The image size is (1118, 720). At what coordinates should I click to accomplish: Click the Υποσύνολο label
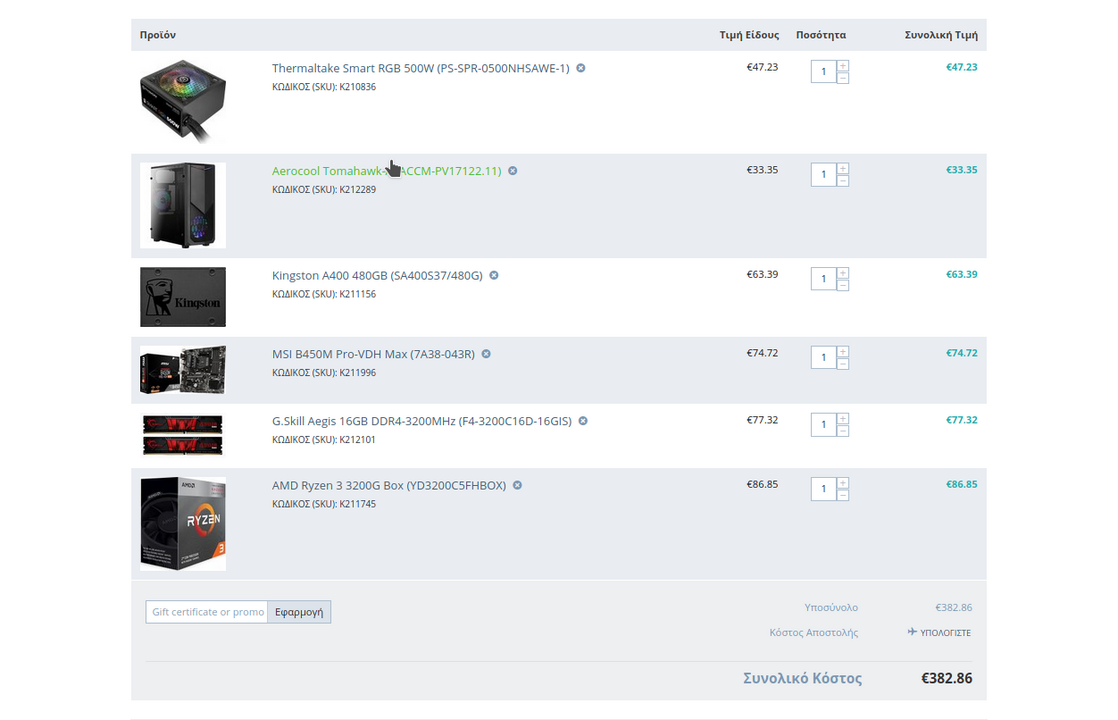click(x=831, y=607)
